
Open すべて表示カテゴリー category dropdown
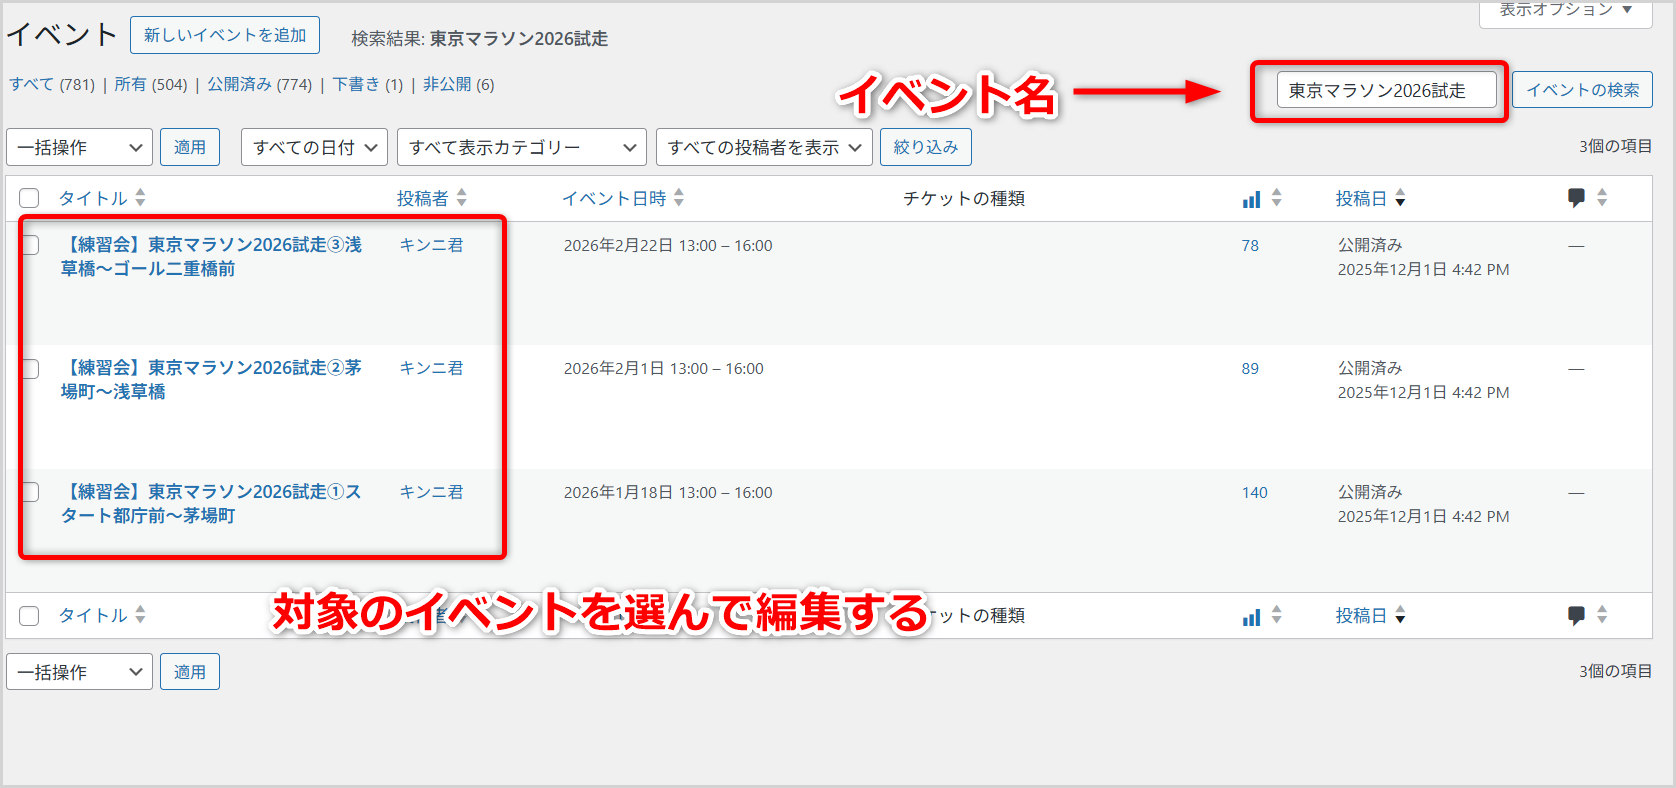[x=521, y=147]
